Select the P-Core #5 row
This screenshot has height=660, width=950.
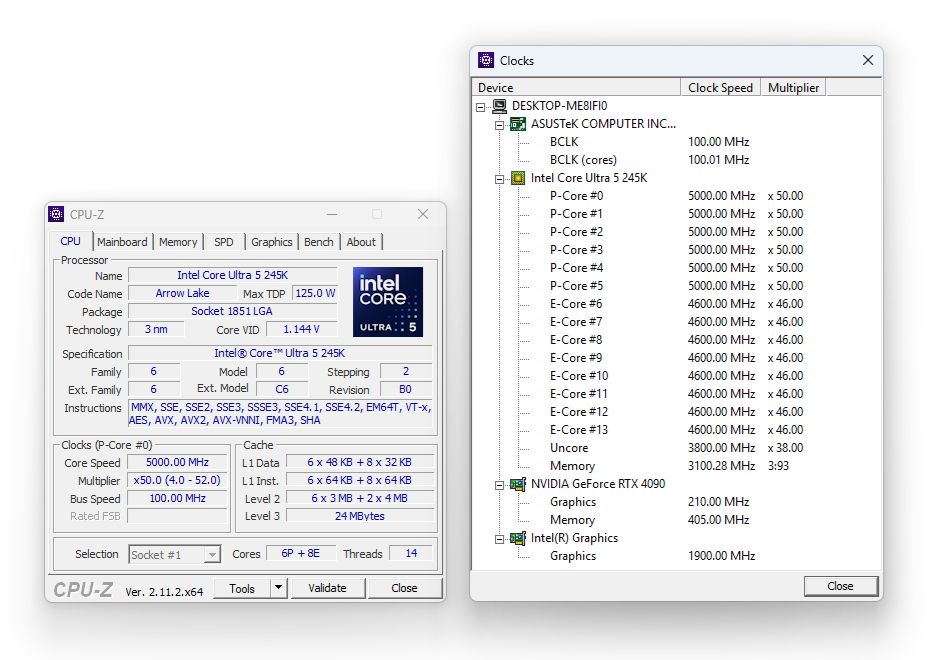click(676, 285)
